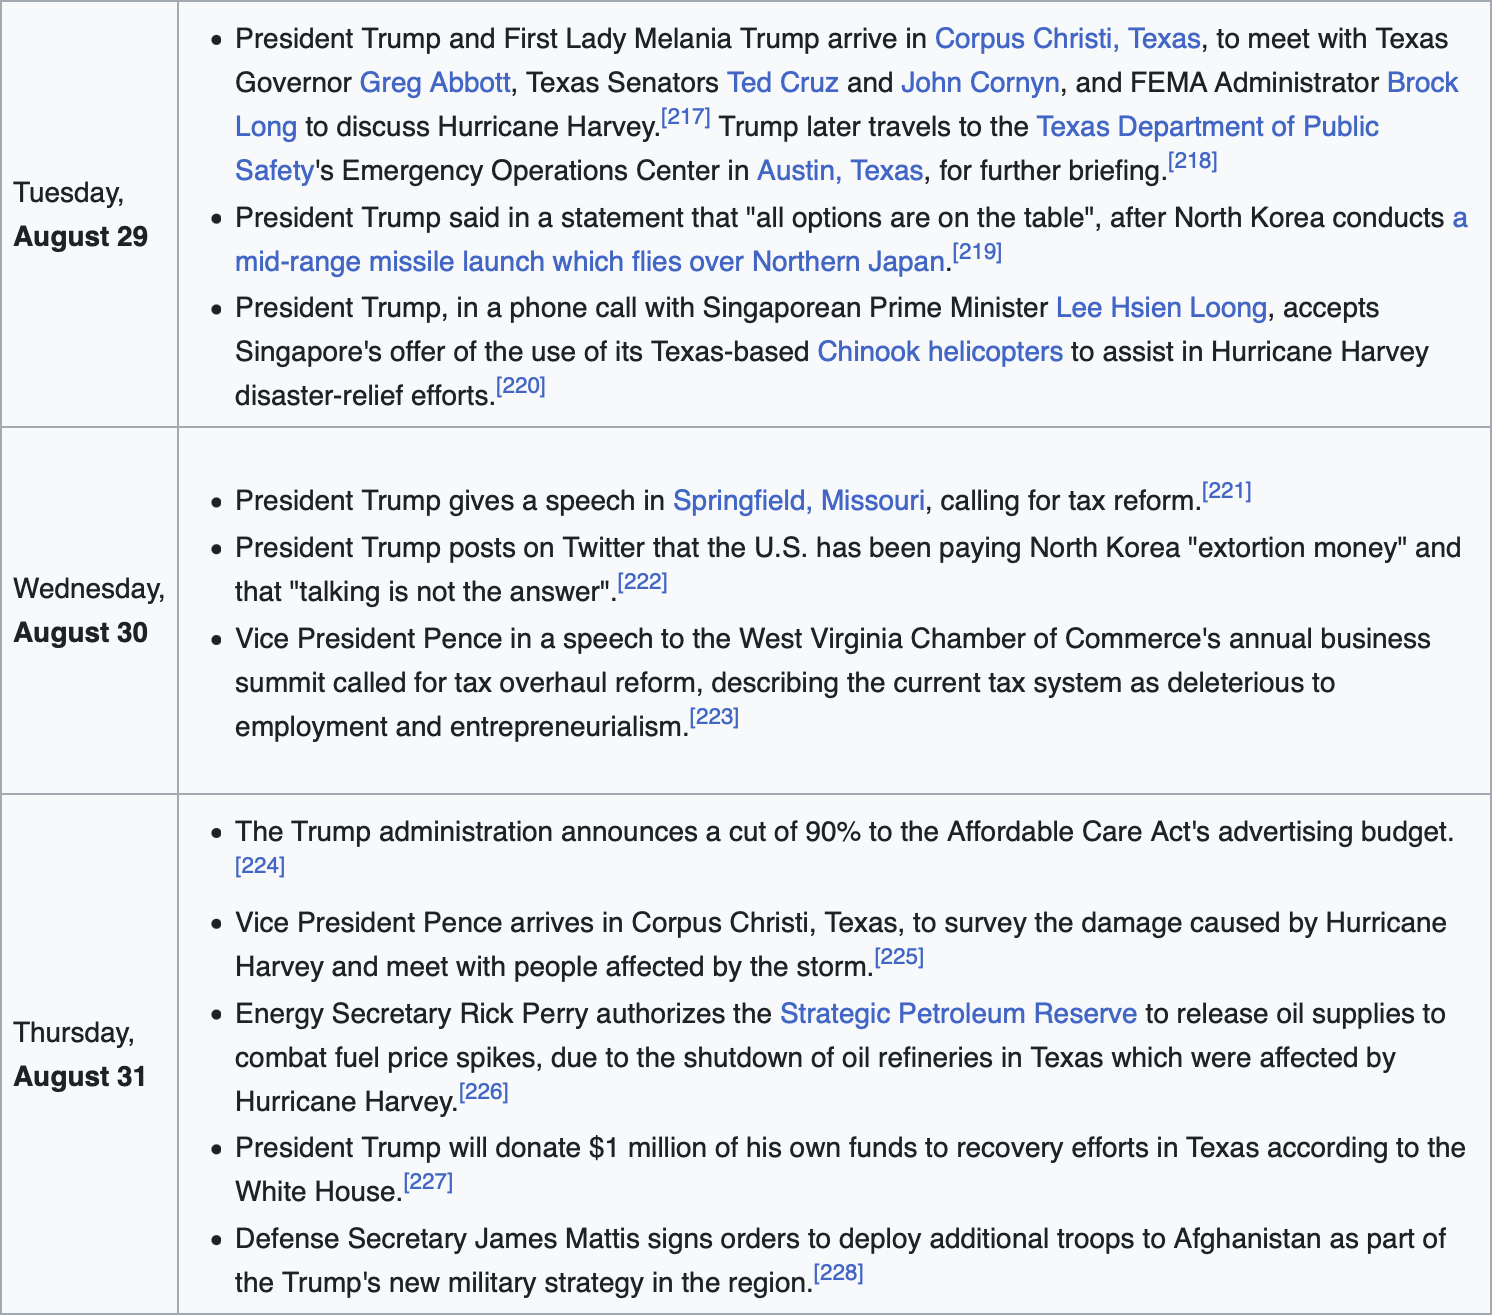This screenshot has width=1492, height=1316.
Task: Jump to citation [226]
Action: pos(484,1092)
